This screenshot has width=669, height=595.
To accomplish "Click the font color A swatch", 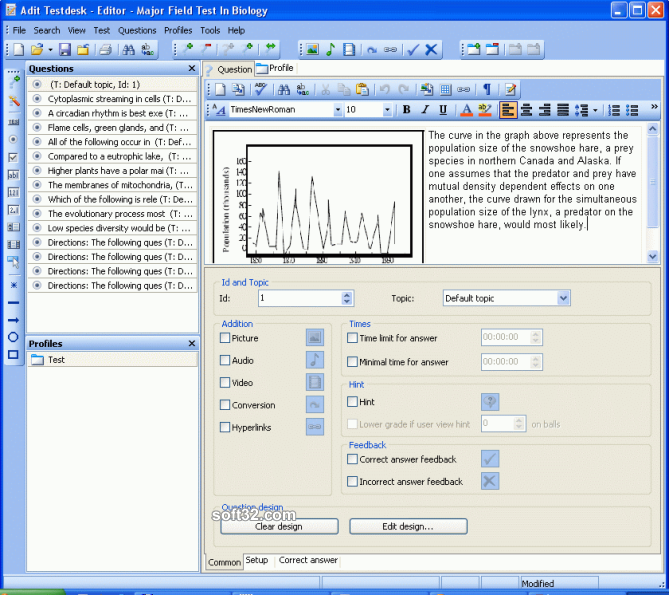I will [x=467, y=110].
